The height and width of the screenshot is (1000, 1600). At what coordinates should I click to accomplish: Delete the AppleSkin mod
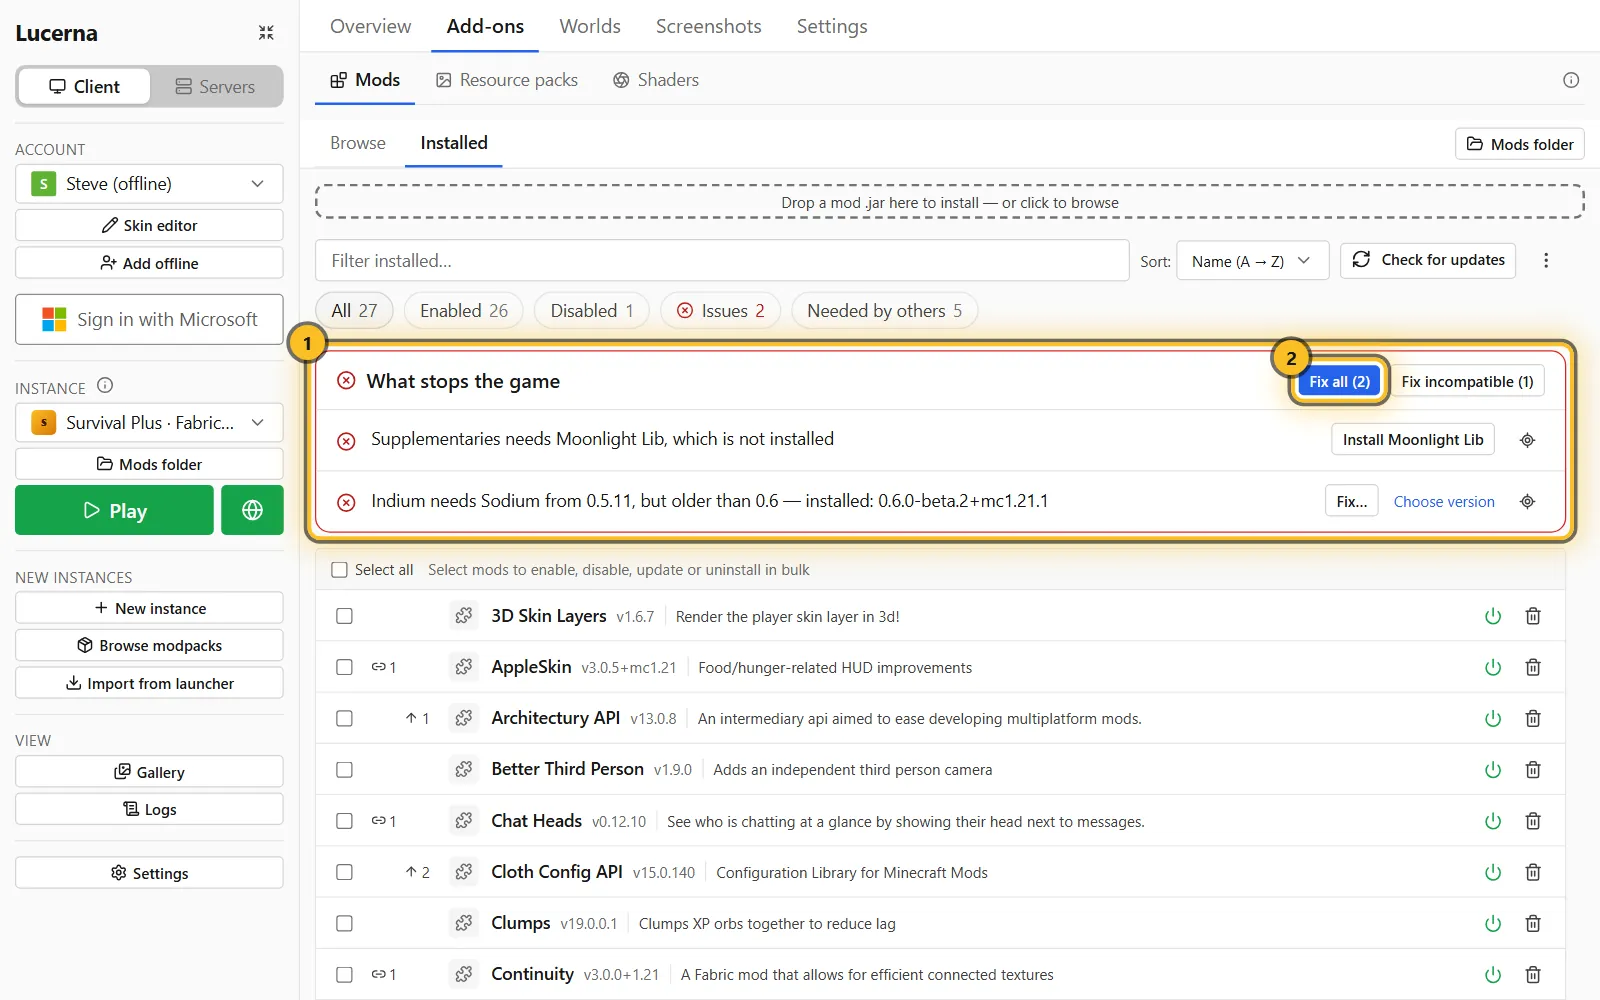[1533, 667]
